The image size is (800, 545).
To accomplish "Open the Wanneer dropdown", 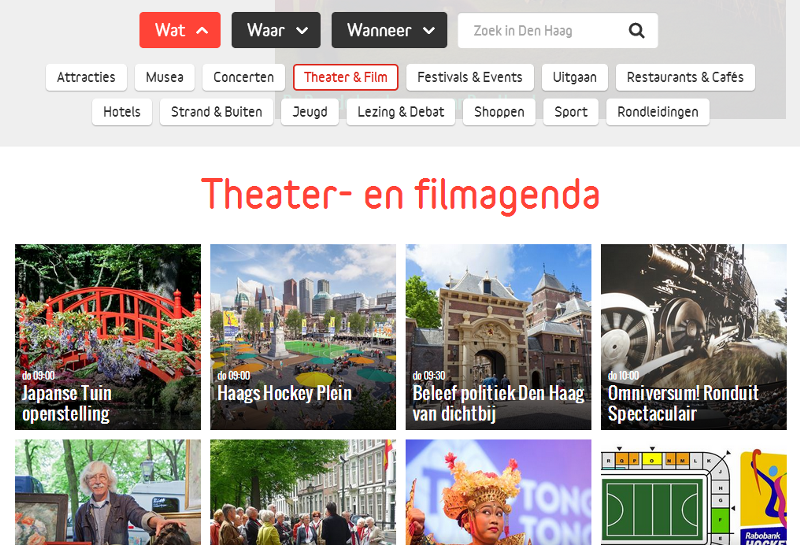I will click(389, 30).
